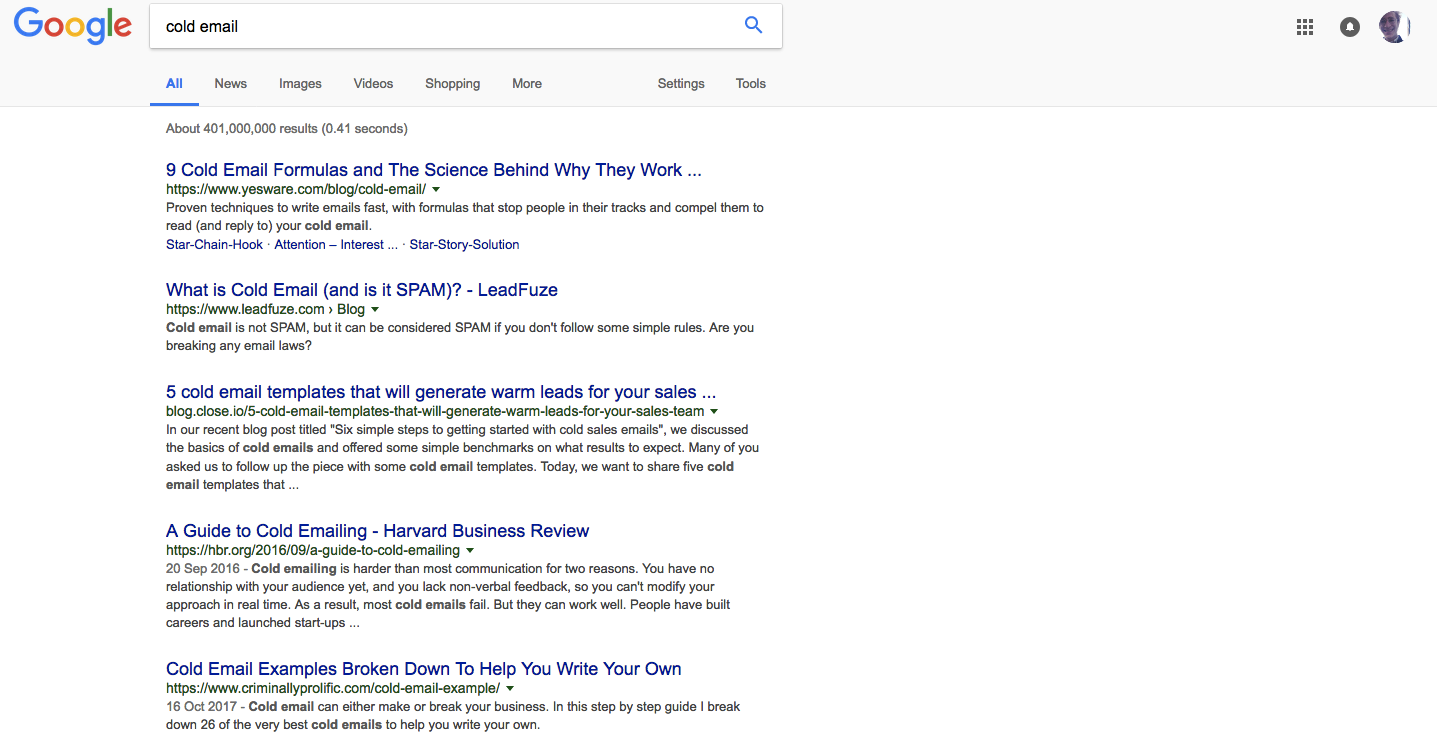
Task: Switch to the Videos tab
Action: (x=373, y=84)
